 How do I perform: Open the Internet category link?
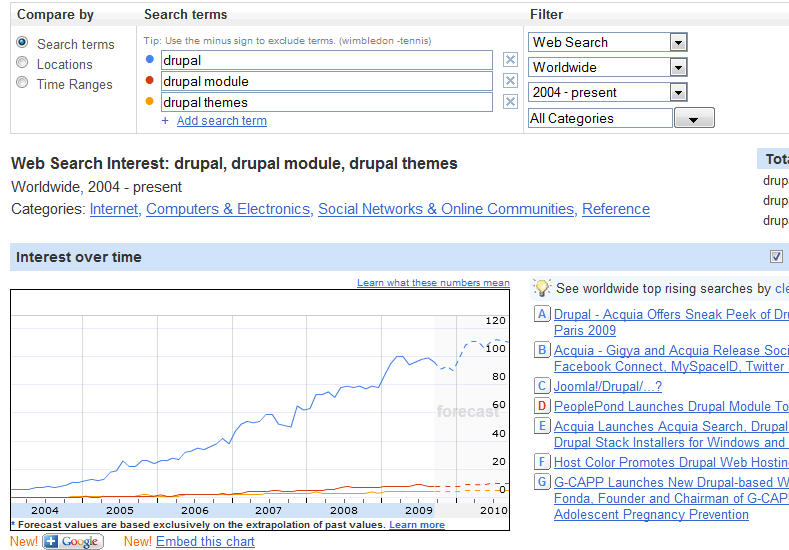(114, 209)
